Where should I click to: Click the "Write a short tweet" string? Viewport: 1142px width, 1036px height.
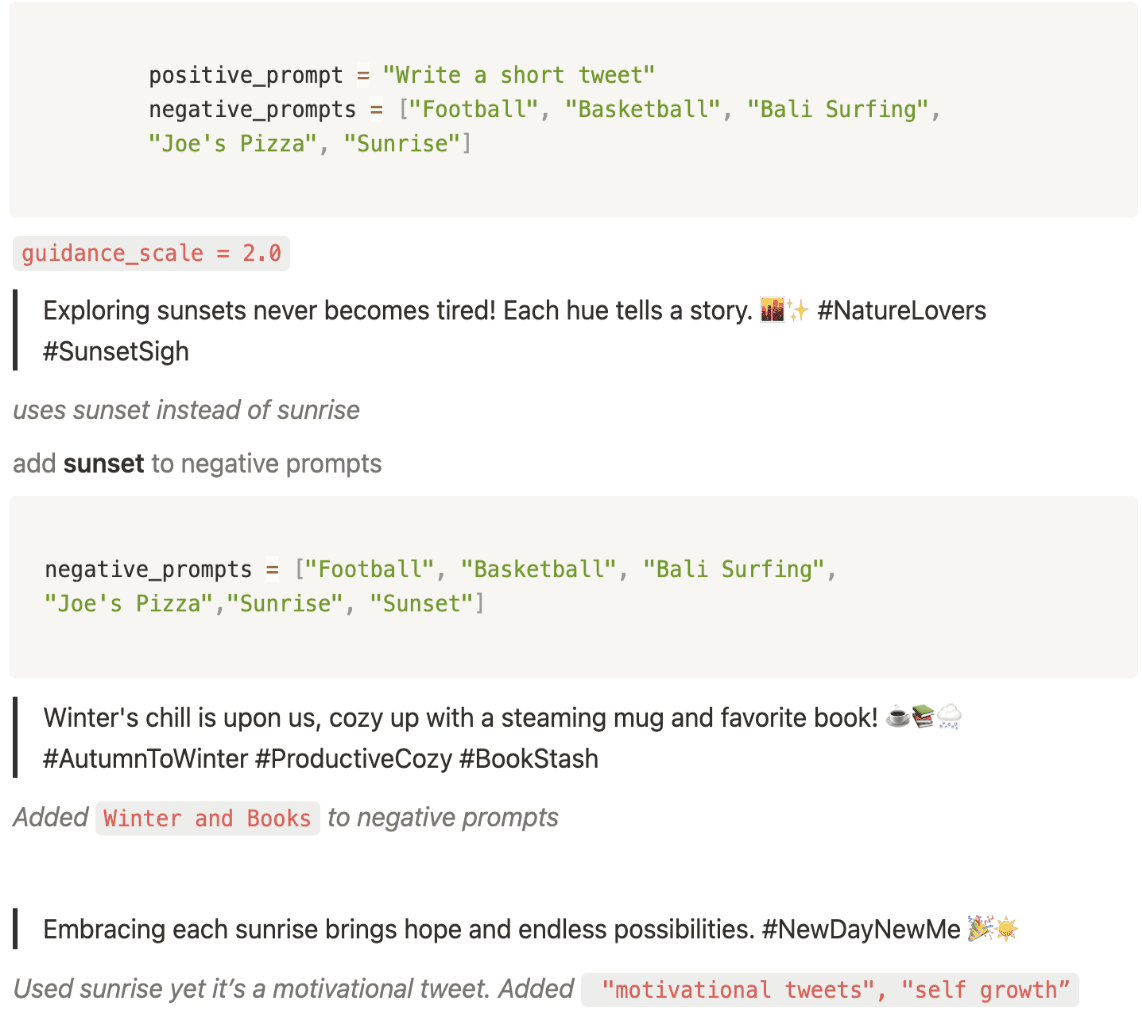(518, 75)
